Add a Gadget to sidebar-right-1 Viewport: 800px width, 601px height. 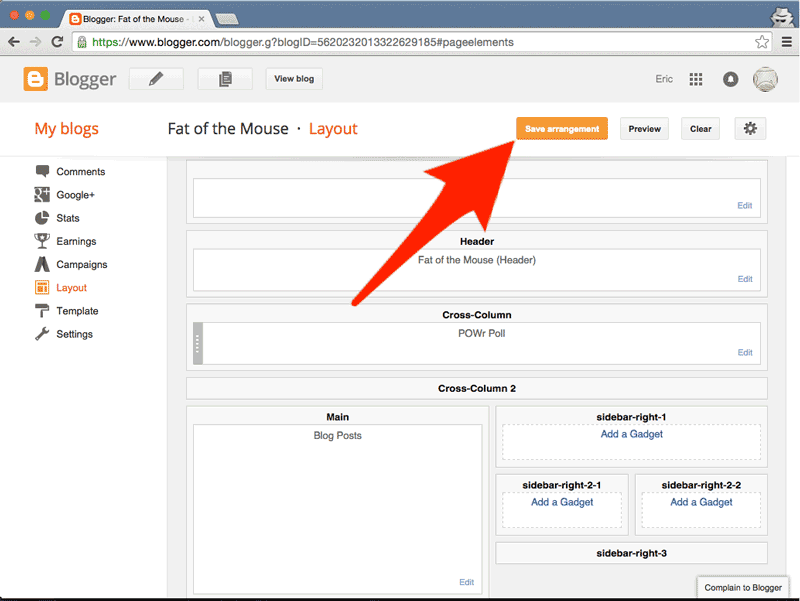[632, 434]
